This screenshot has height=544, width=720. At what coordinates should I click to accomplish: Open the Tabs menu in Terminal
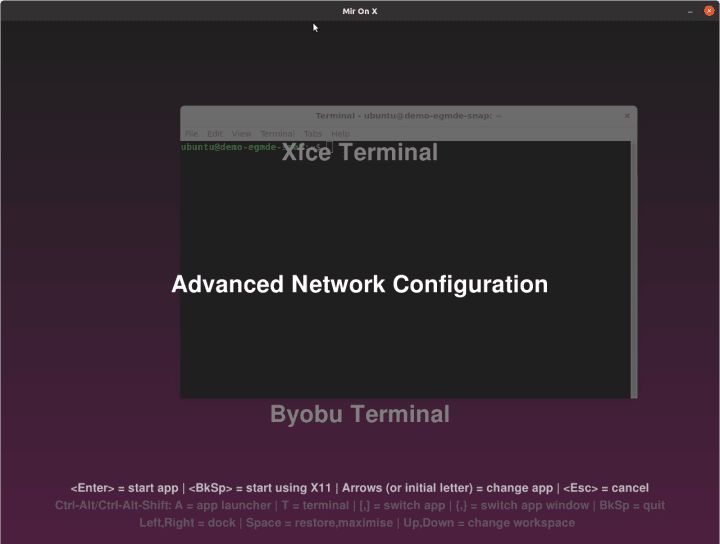[x=313, y=134]
